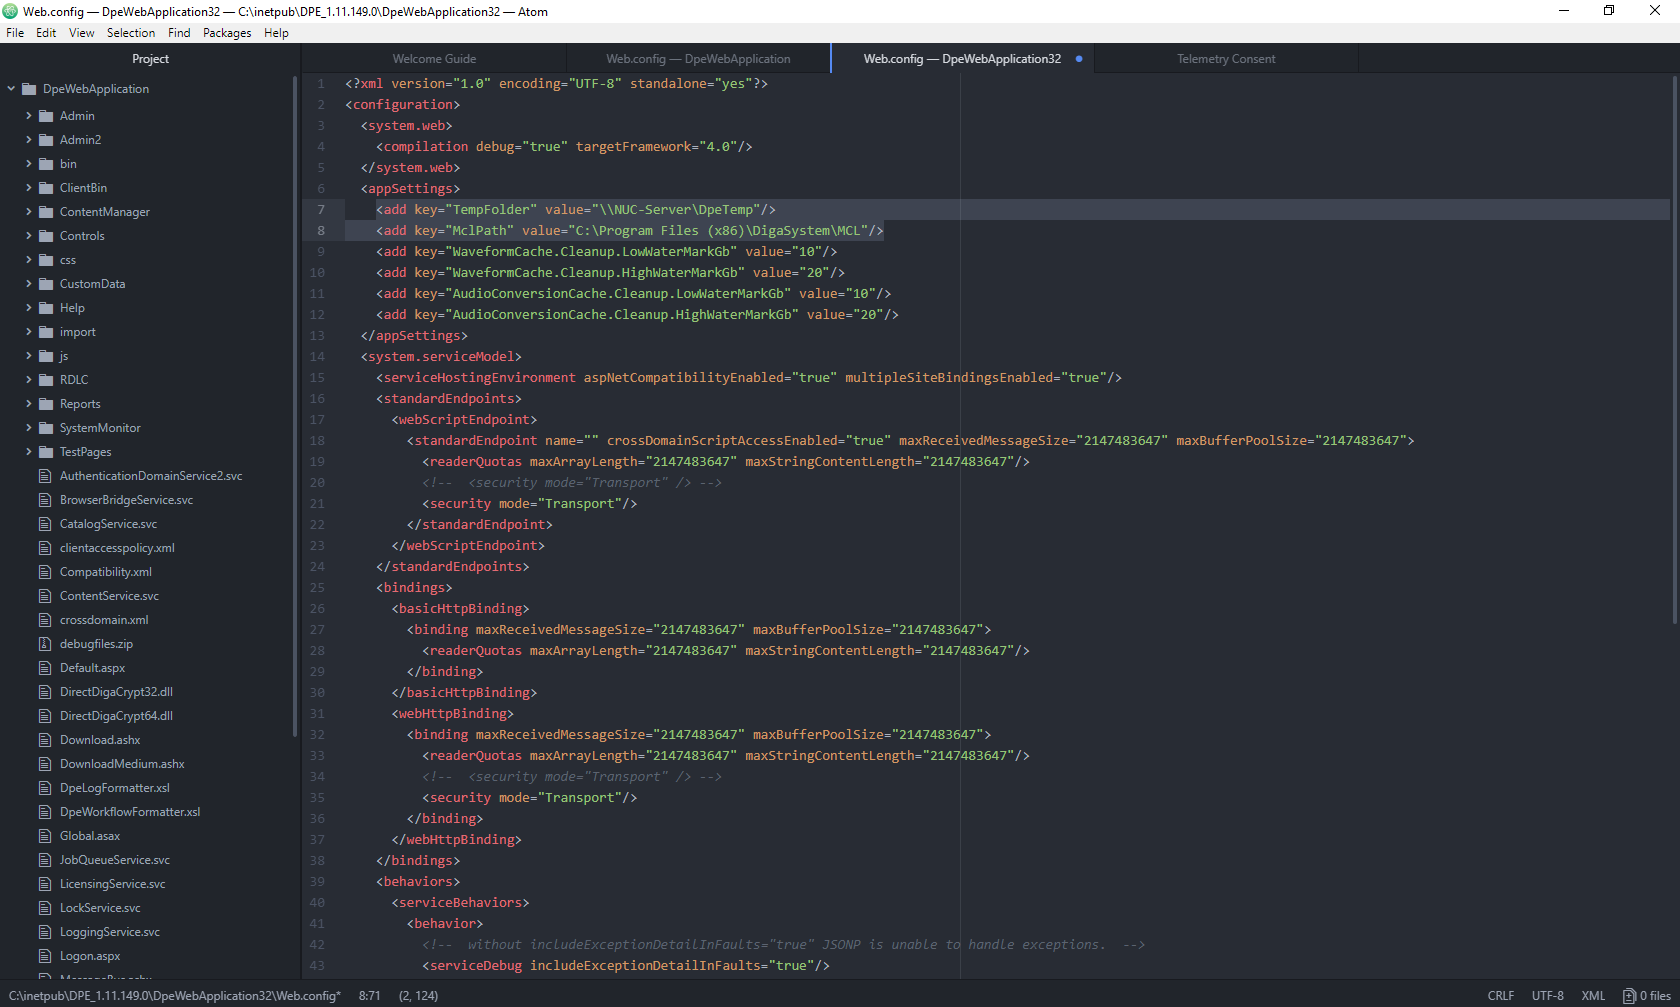The height and width of the screenshot is (1007, 1680).
Task: Click the editor vertical scrollbar
Action: (1674, 350)
